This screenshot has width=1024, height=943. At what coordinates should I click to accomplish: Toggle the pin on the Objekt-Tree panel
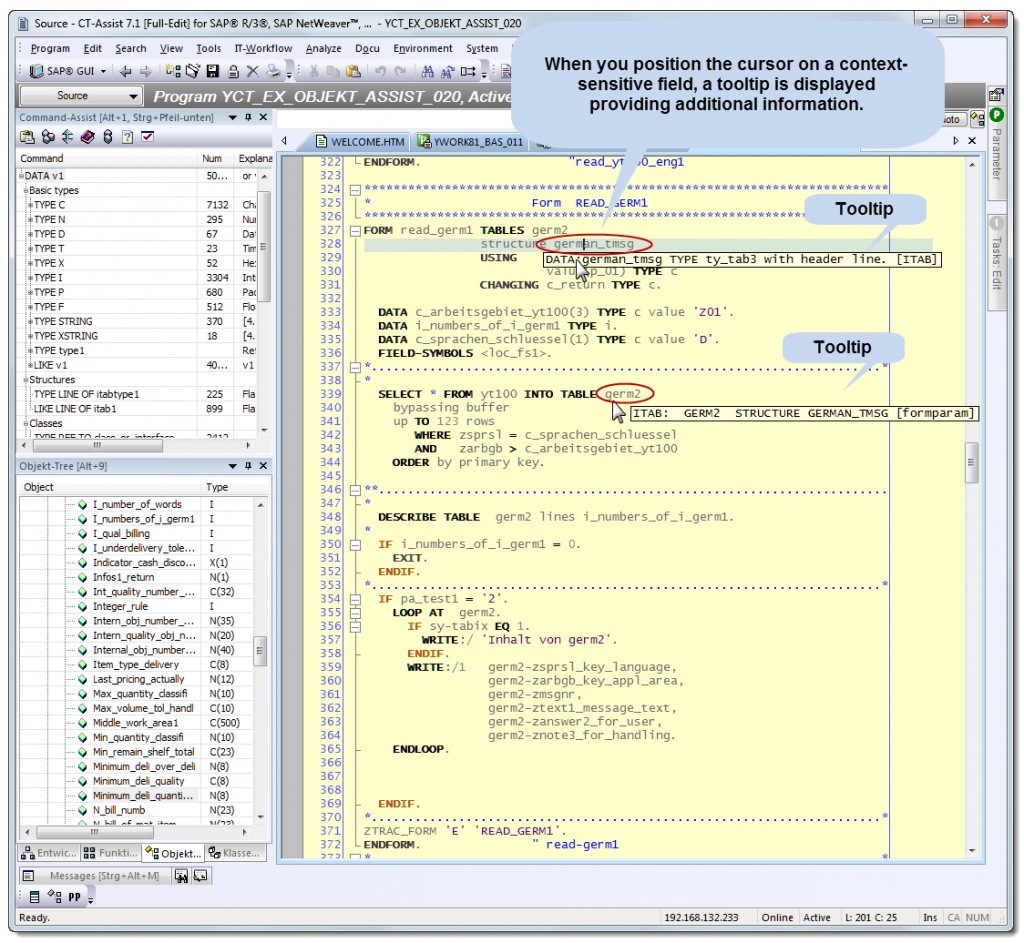coord(246,466)
